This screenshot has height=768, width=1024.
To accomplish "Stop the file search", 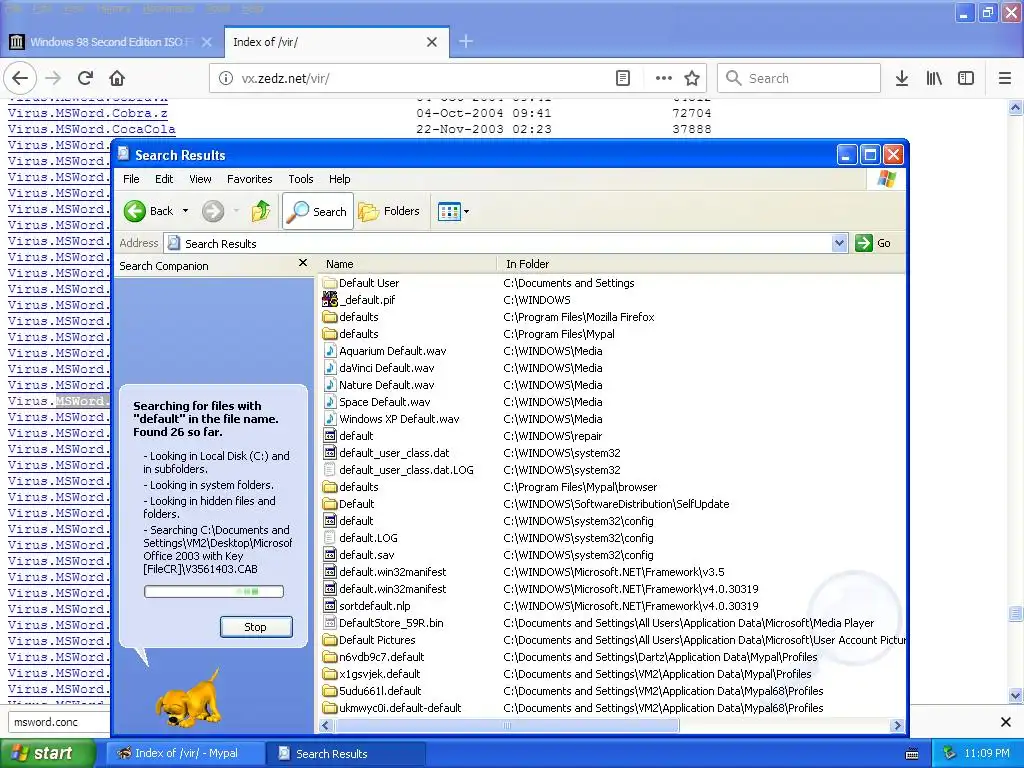I will (x=256, y=627).
